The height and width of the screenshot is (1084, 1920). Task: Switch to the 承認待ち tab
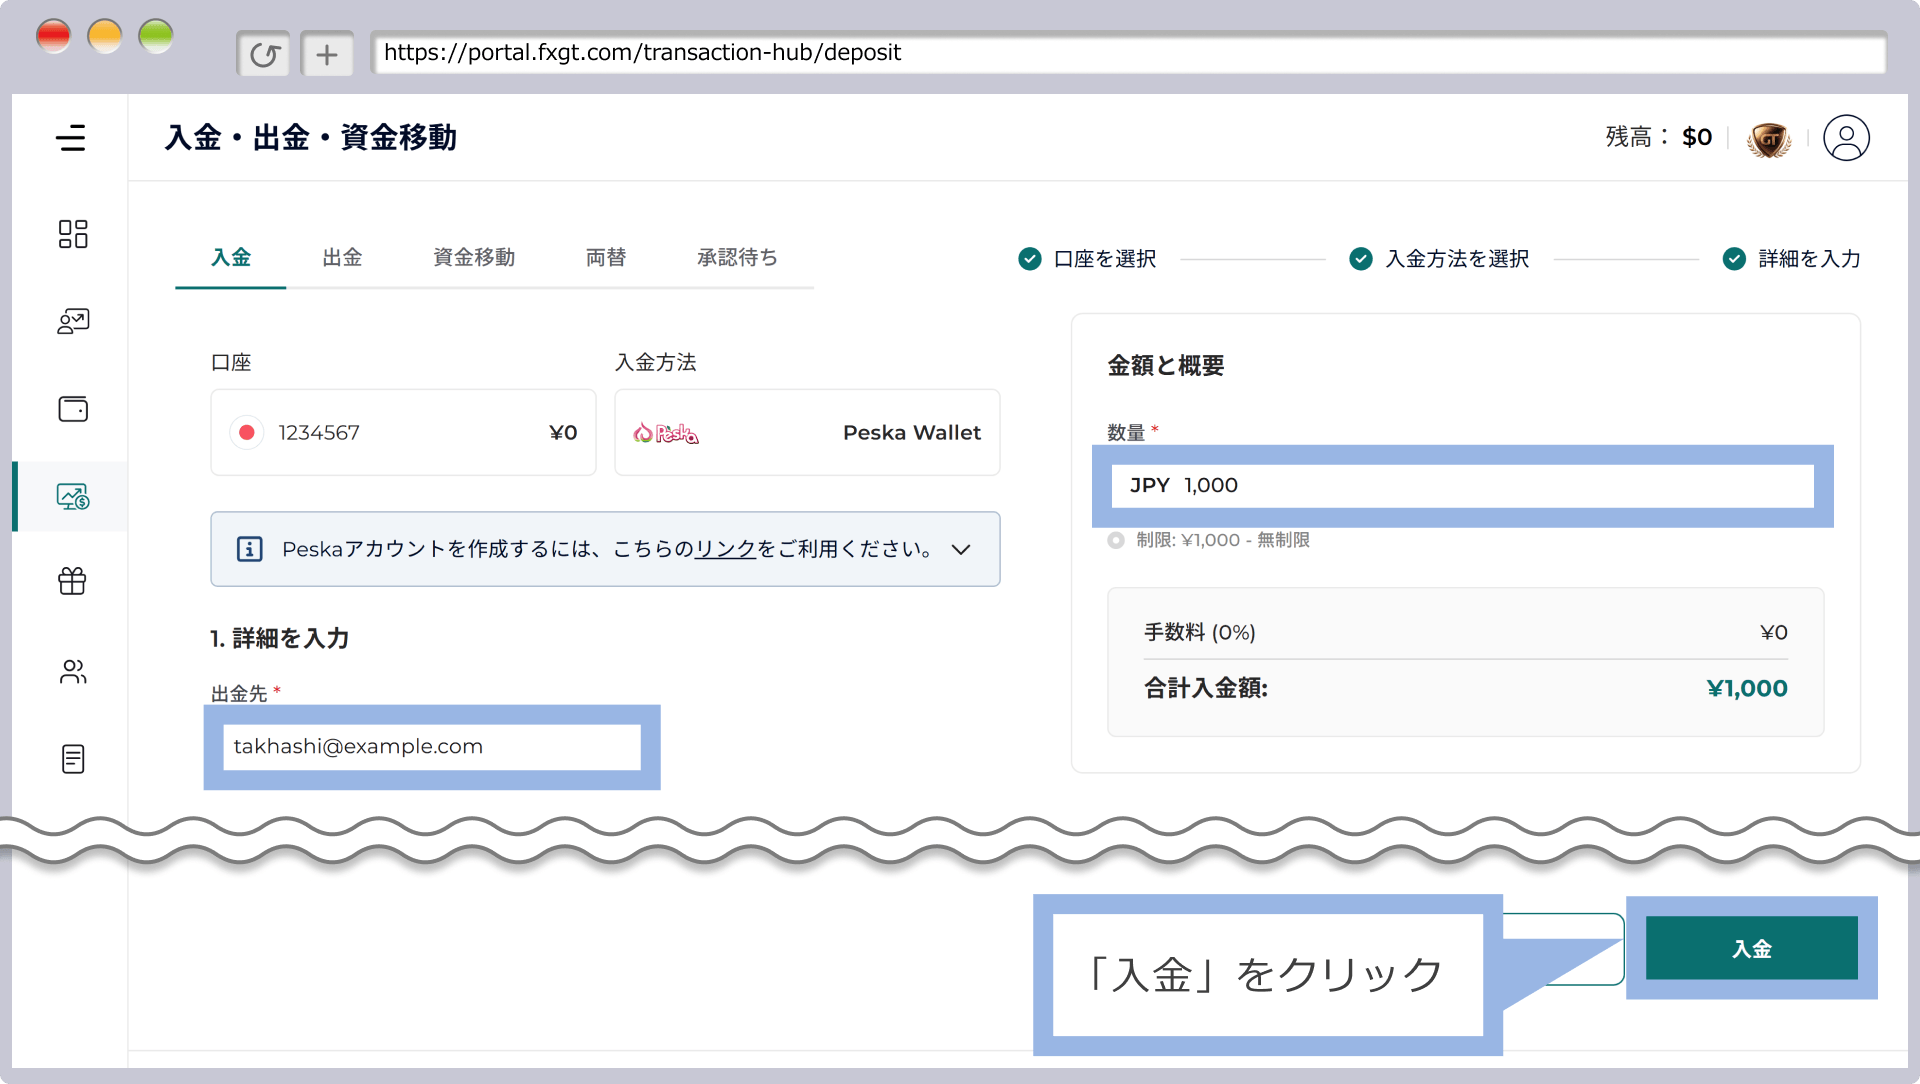tap(737, 258)
